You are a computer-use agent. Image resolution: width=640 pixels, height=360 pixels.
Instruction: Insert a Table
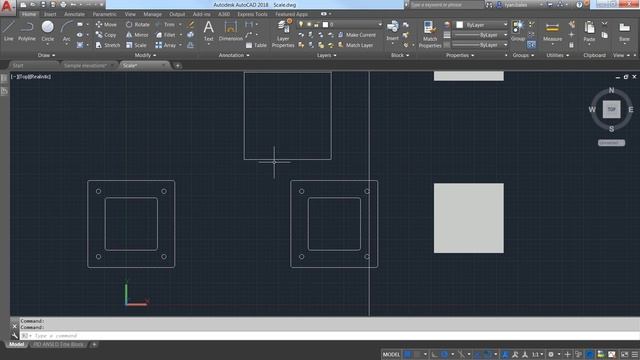[x=256, y=45]
